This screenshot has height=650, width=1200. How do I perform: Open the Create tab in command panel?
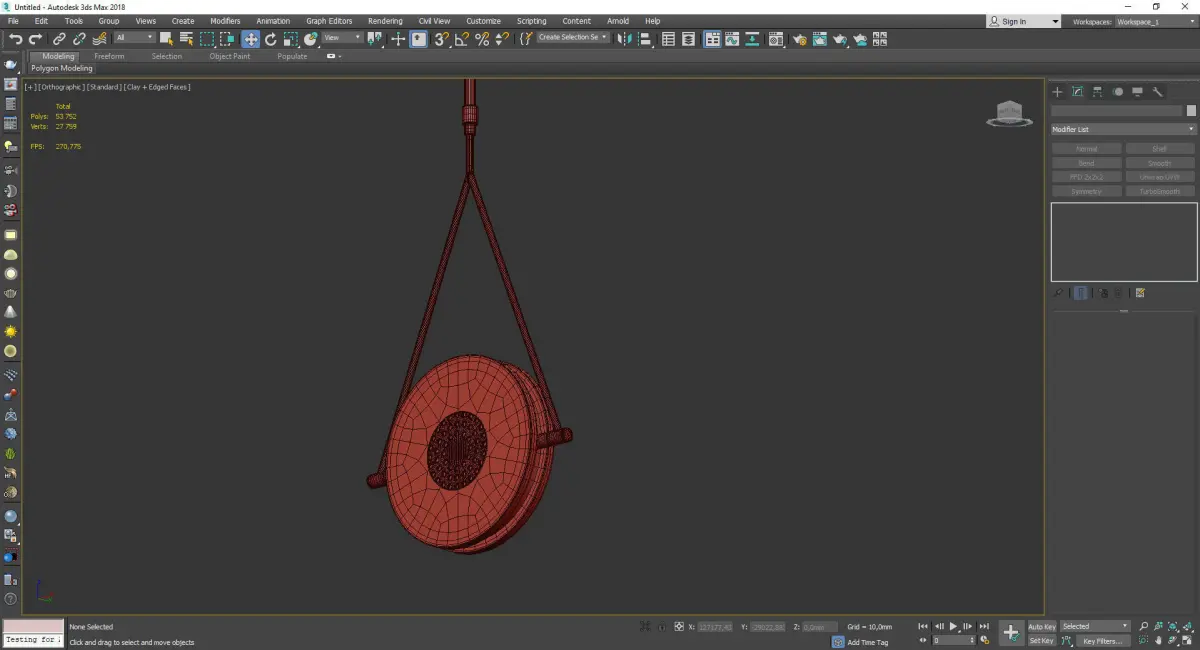1058,92
